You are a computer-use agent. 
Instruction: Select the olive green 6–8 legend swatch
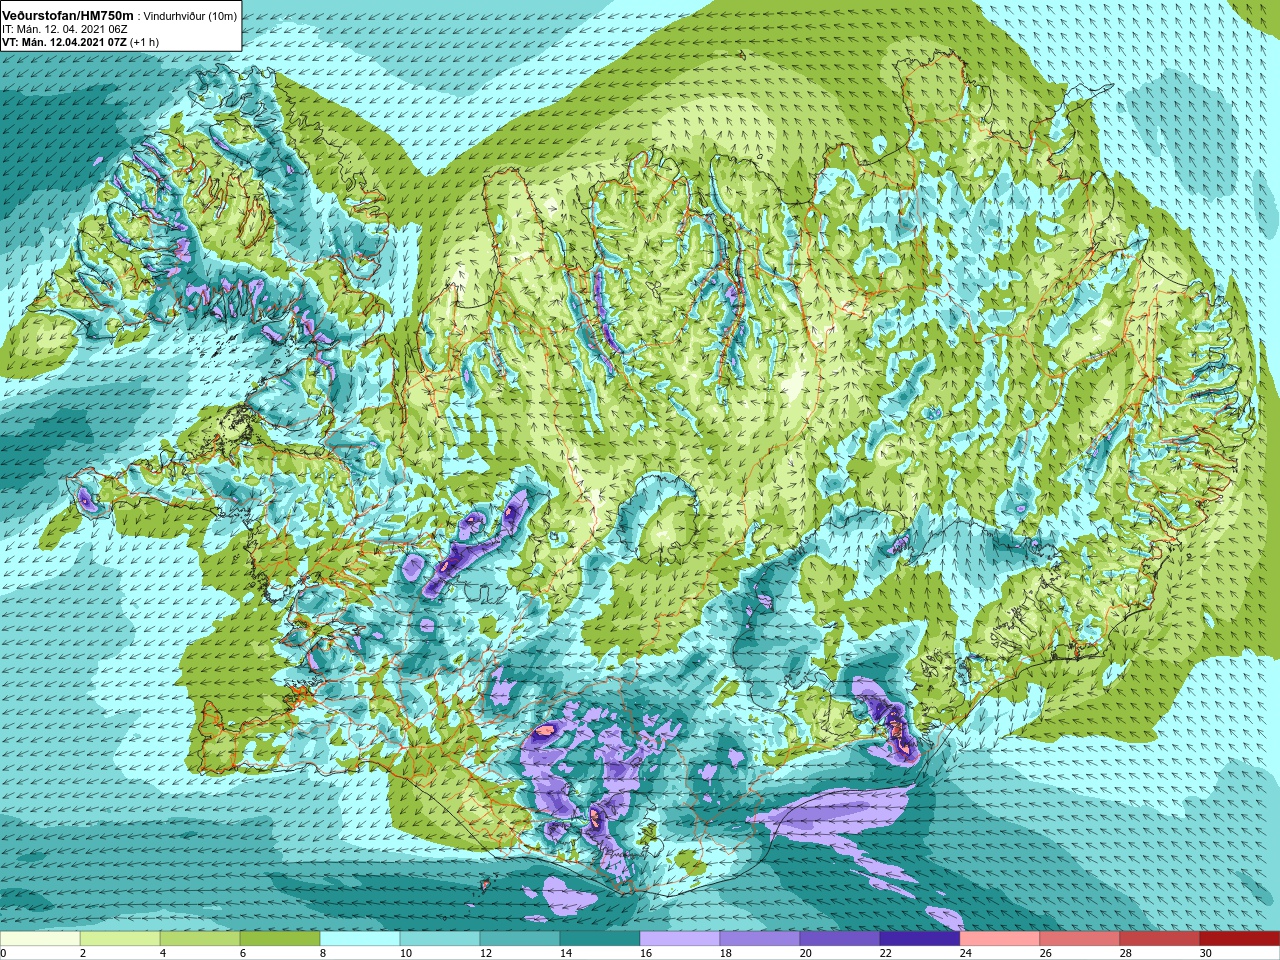(x=280, y=939)
